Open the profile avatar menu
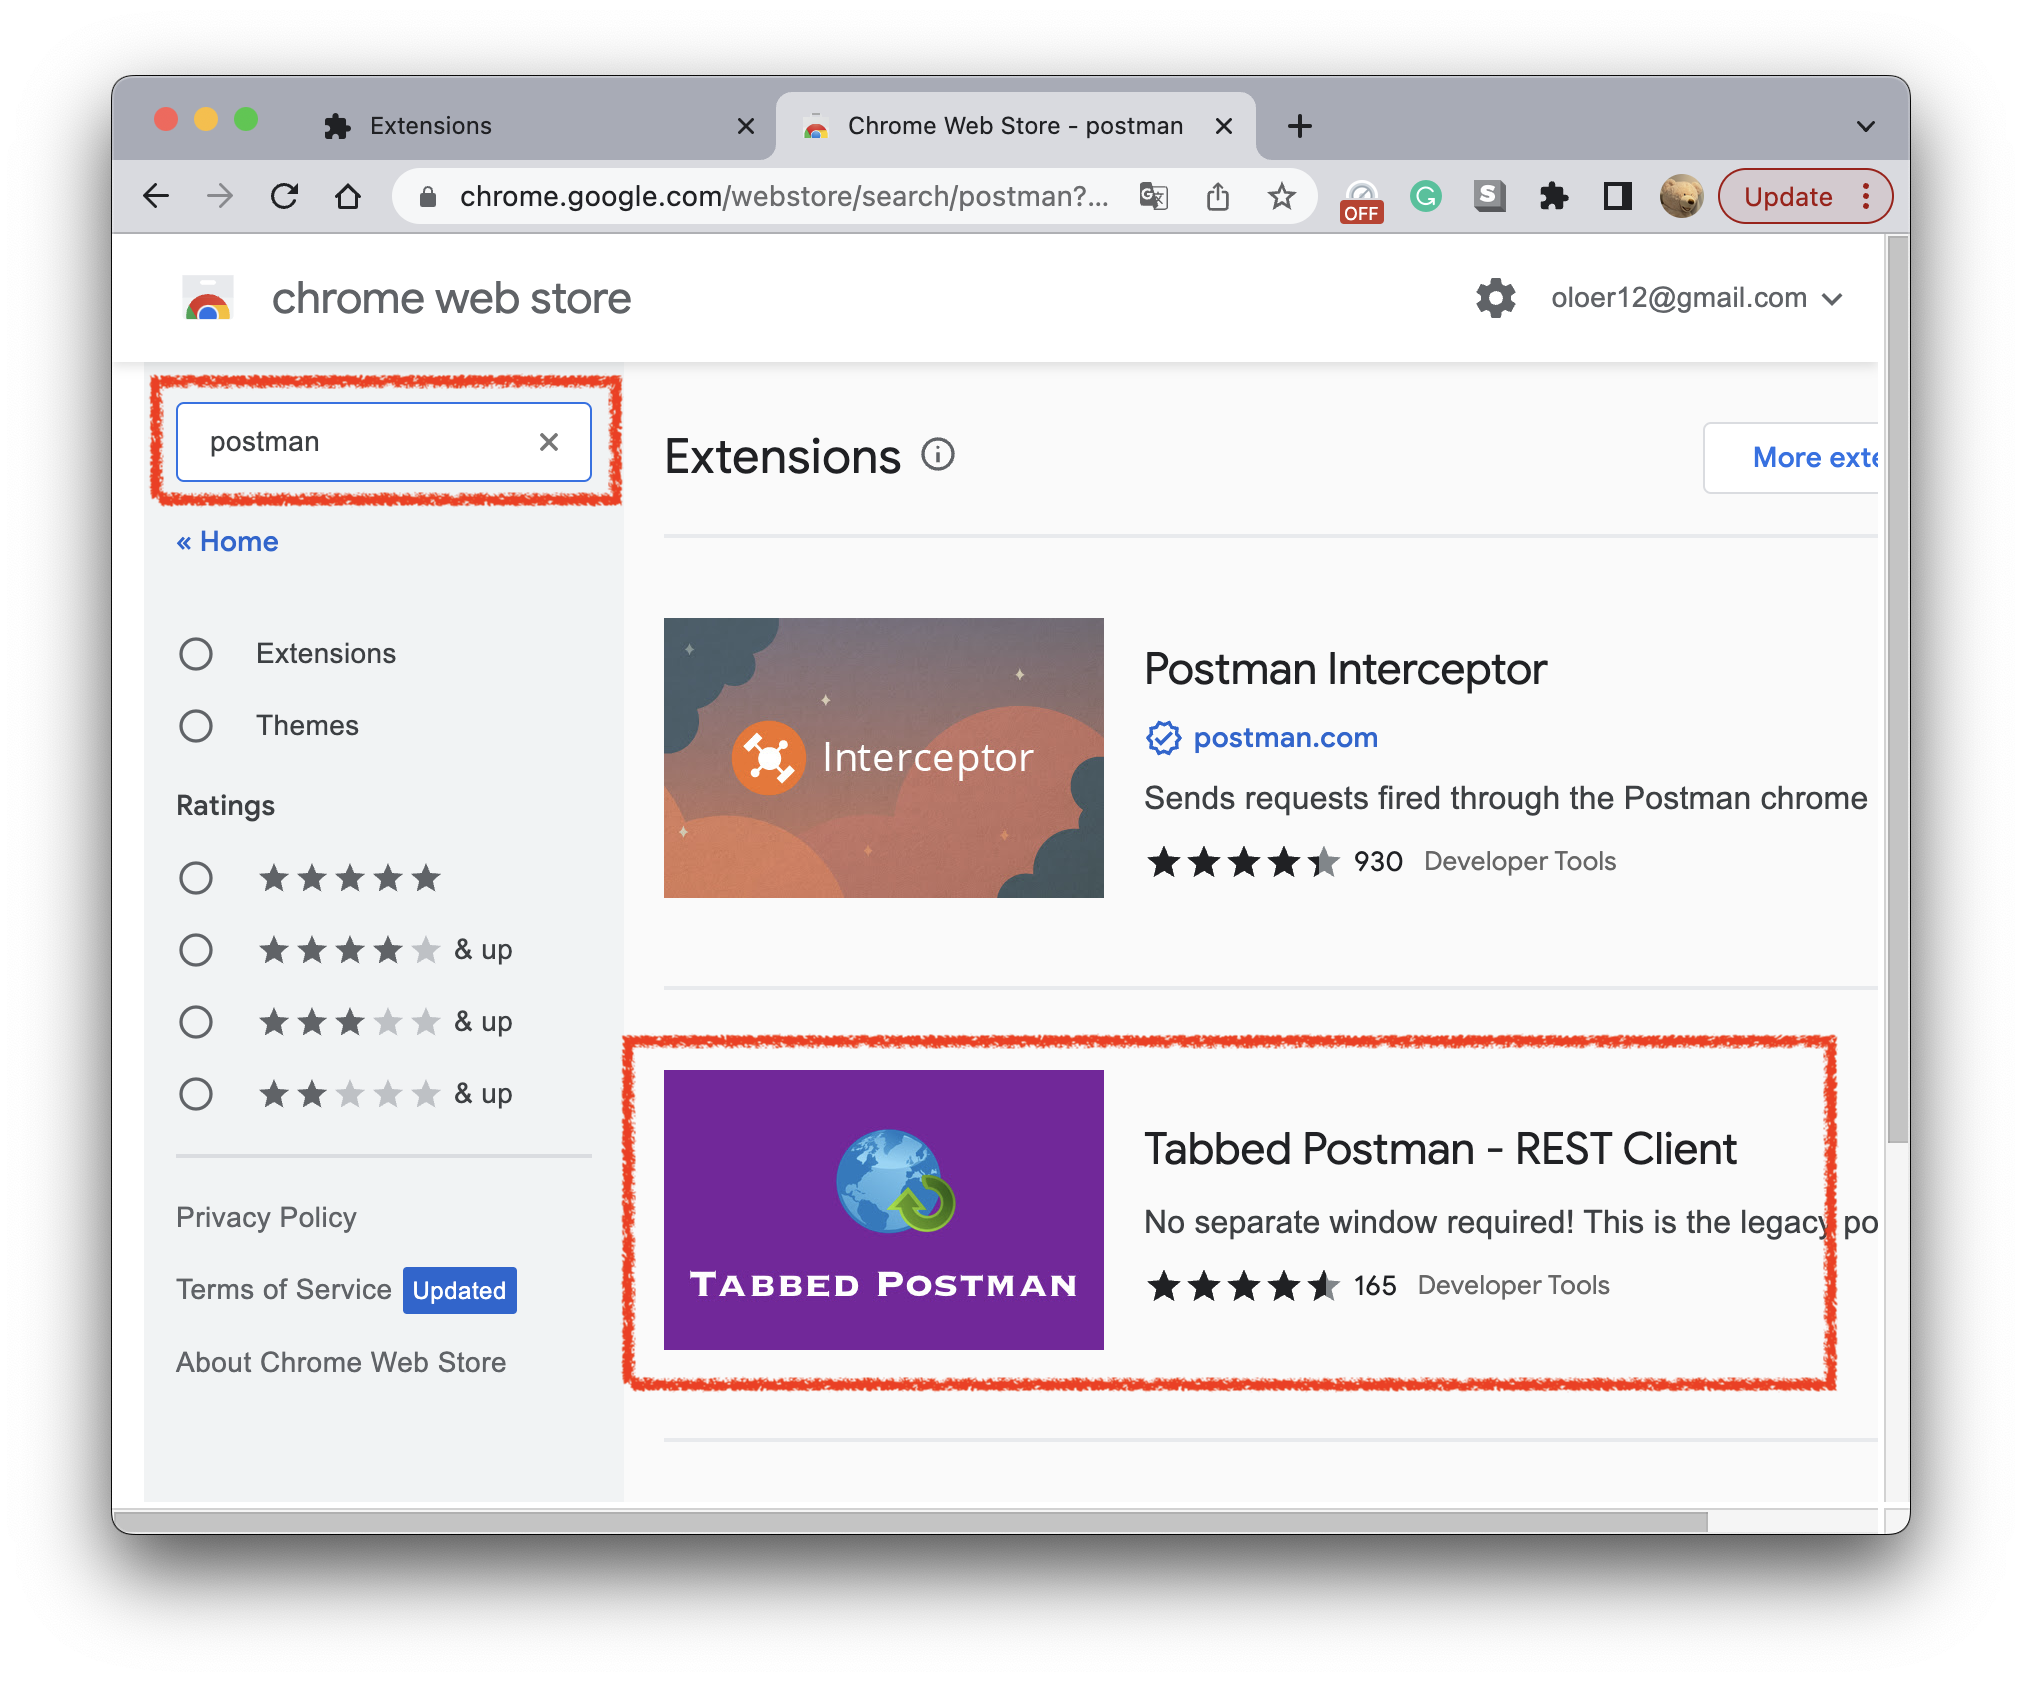This screenshot has width=2022, height=1682. click(1682, 196)
